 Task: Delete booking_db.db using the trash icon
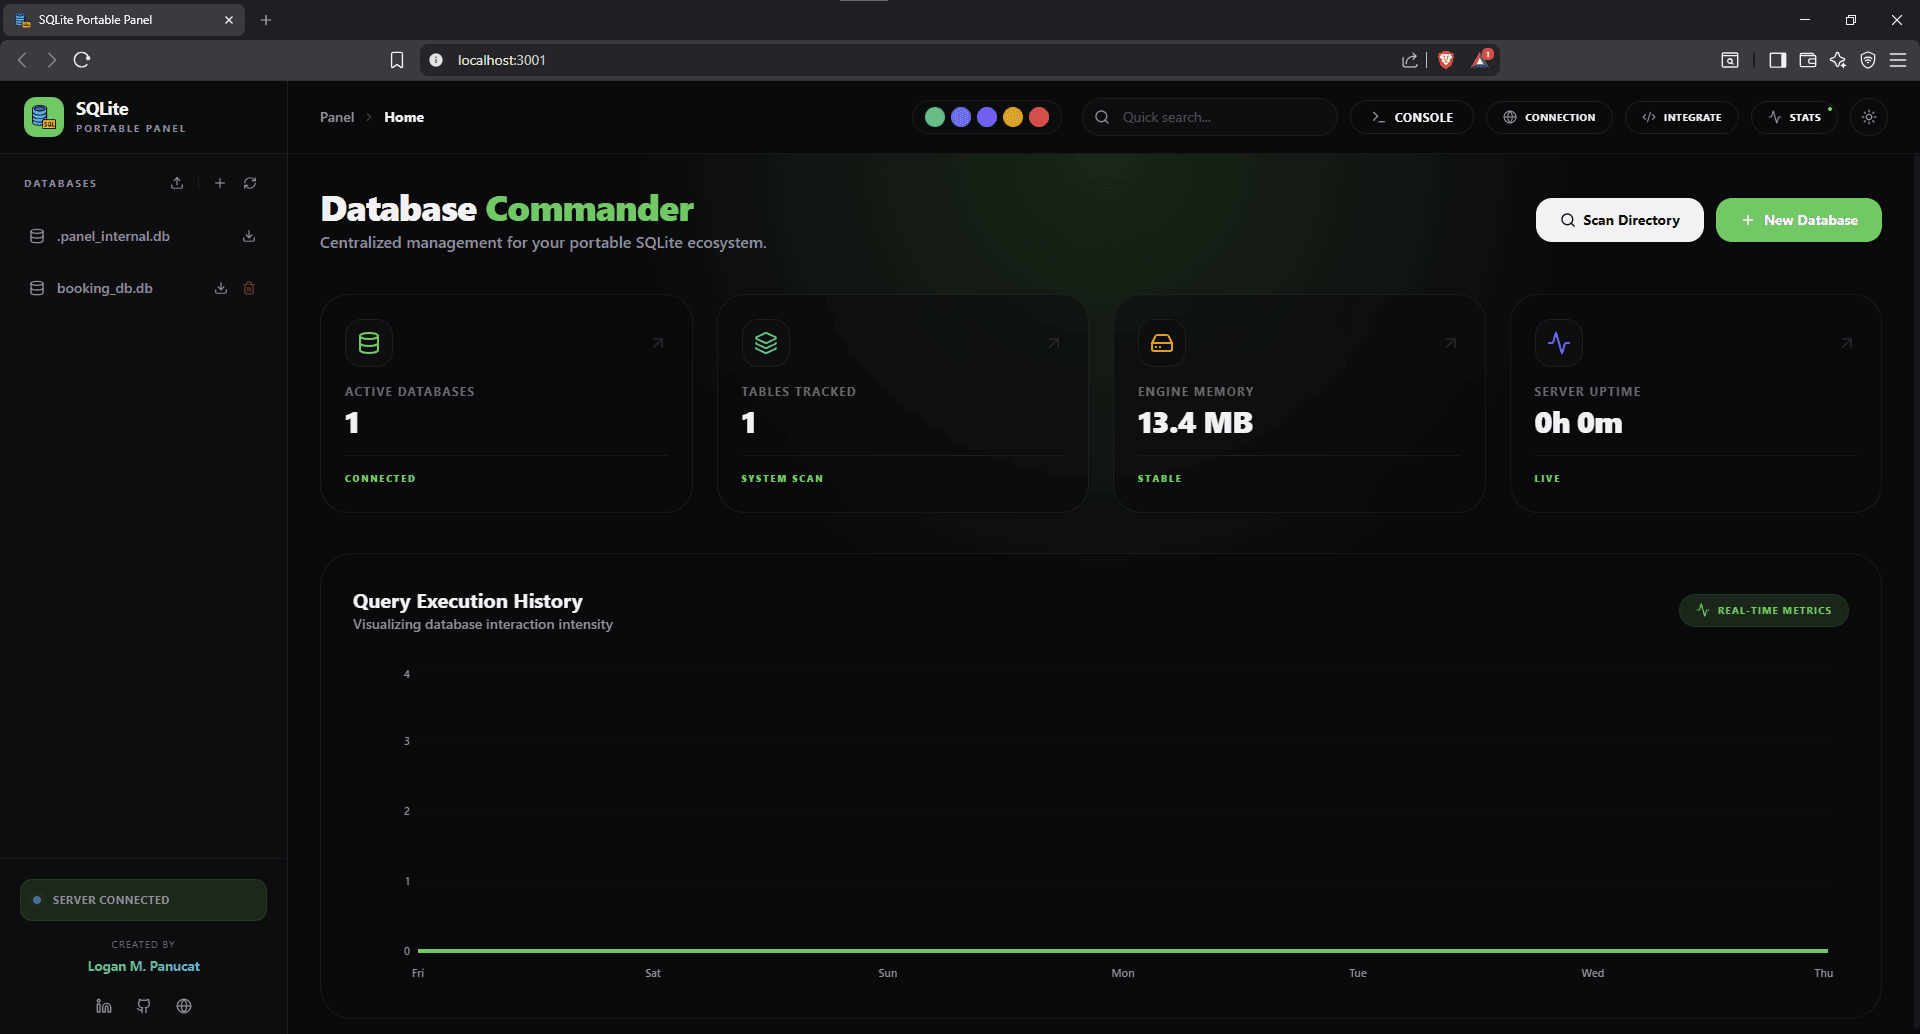tap(249, 288)
